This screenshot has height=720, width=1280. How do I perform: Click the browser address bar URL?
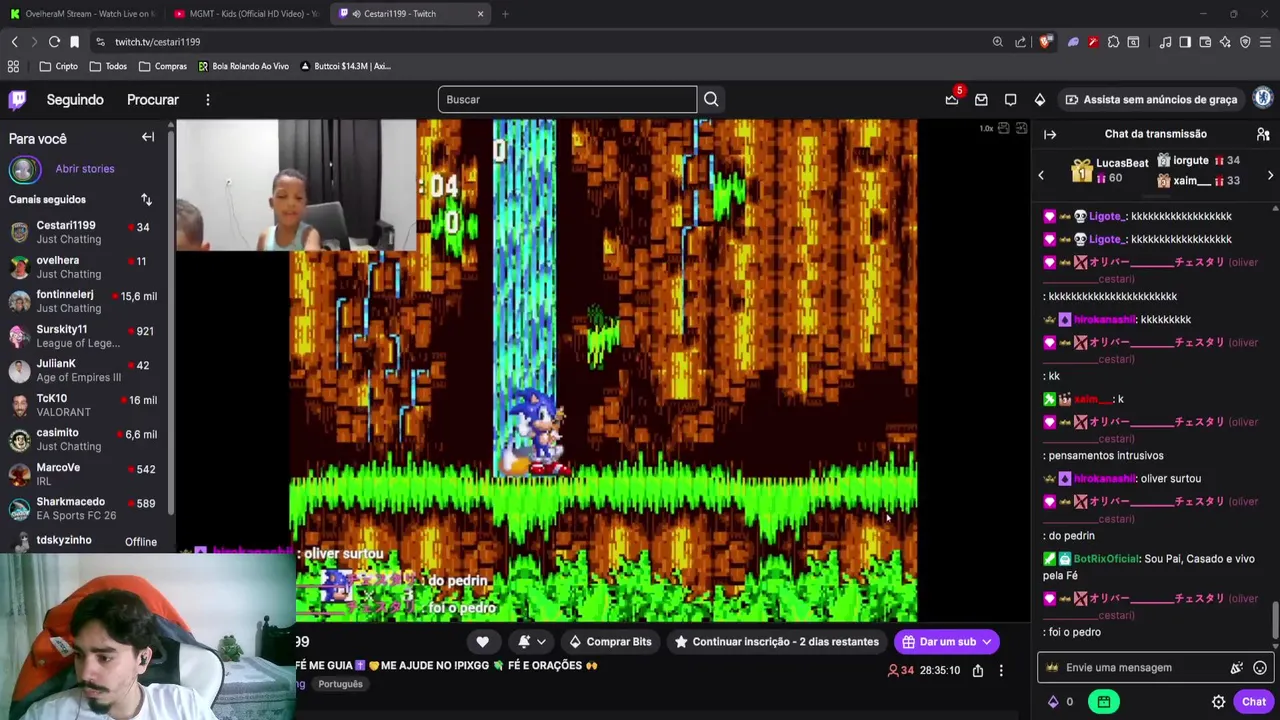157,42
